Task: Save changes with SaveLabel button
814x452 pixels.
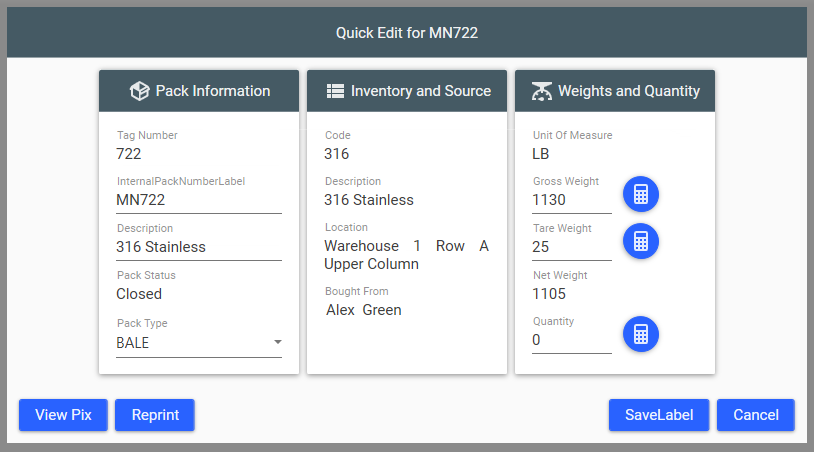Action: [x=659, y=415]
